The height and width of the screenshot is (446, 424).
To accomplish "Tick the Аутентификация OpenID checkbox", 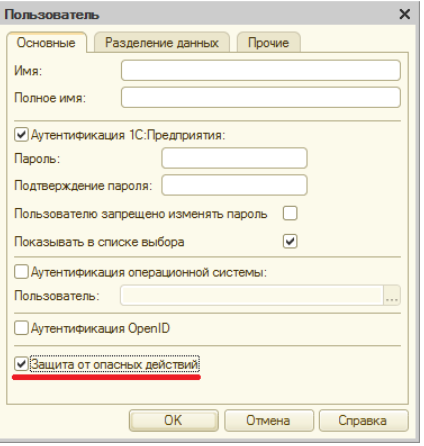I will 21,328.
